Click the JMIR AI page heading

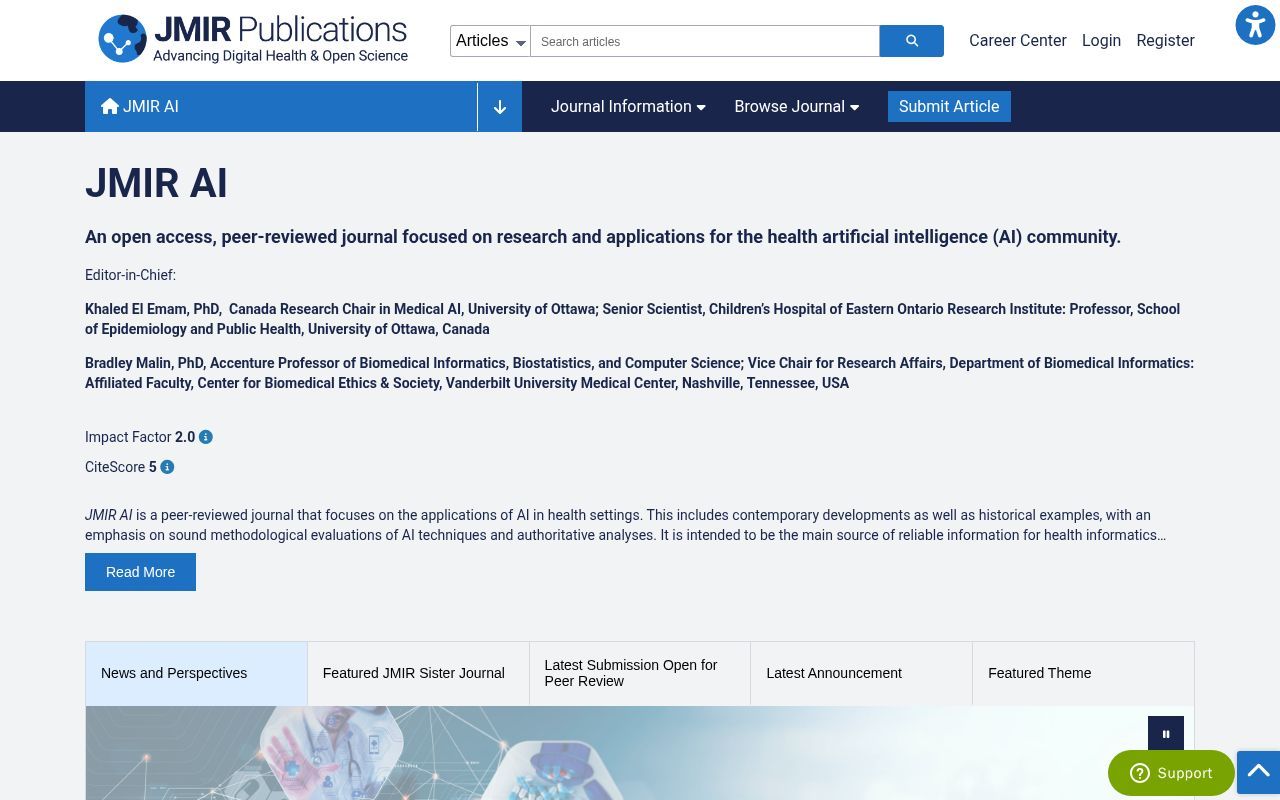click(156, 183)
